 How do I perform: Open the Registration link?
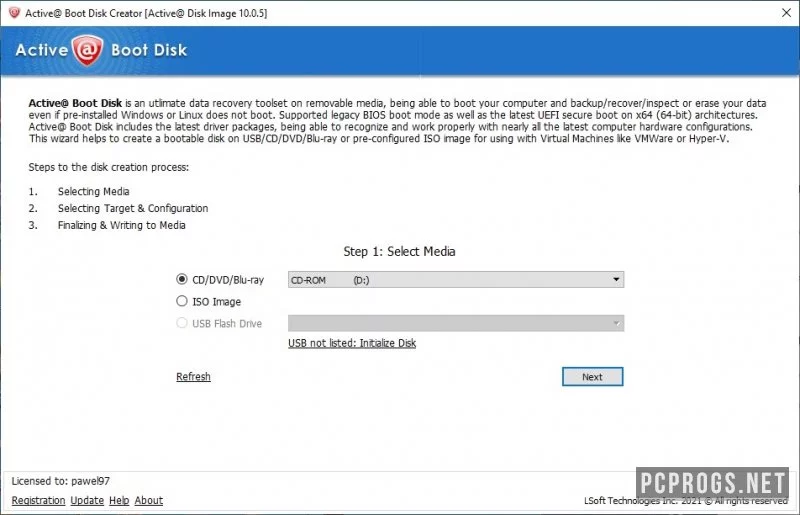[x=38, y=500]
